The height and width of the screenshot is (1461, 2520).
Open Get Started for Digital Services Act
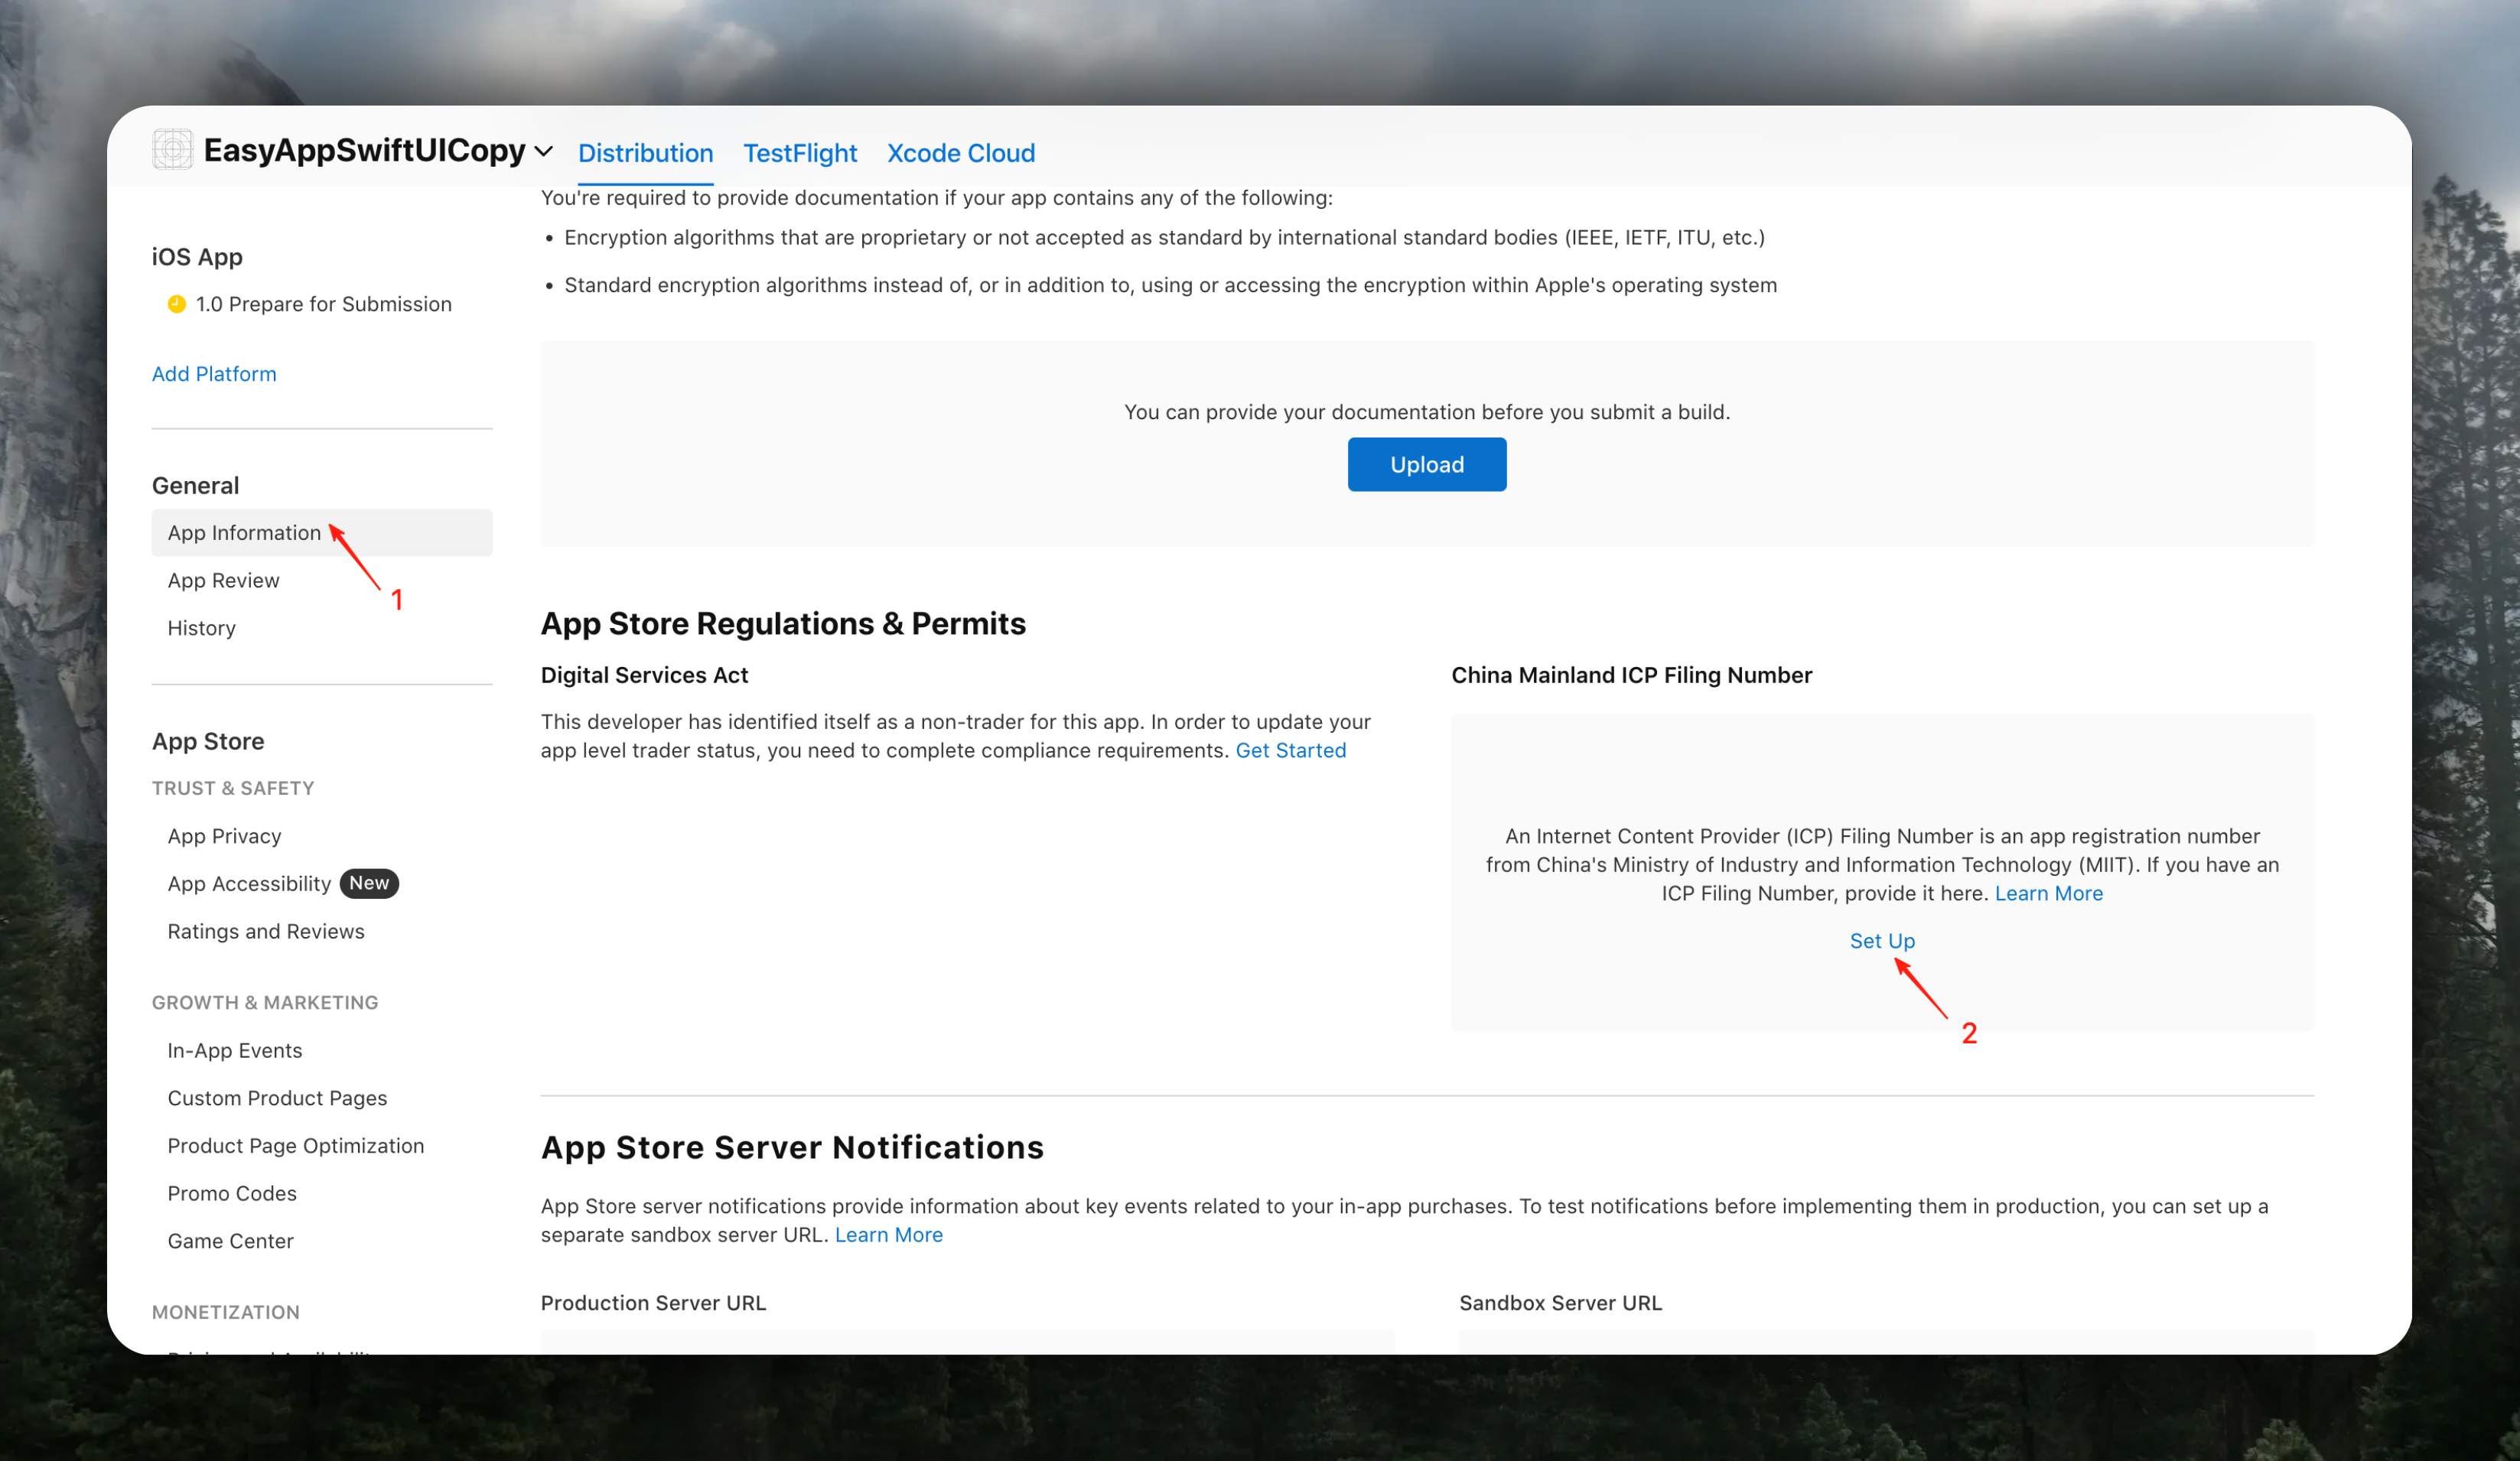click(x=1290, y=750)
